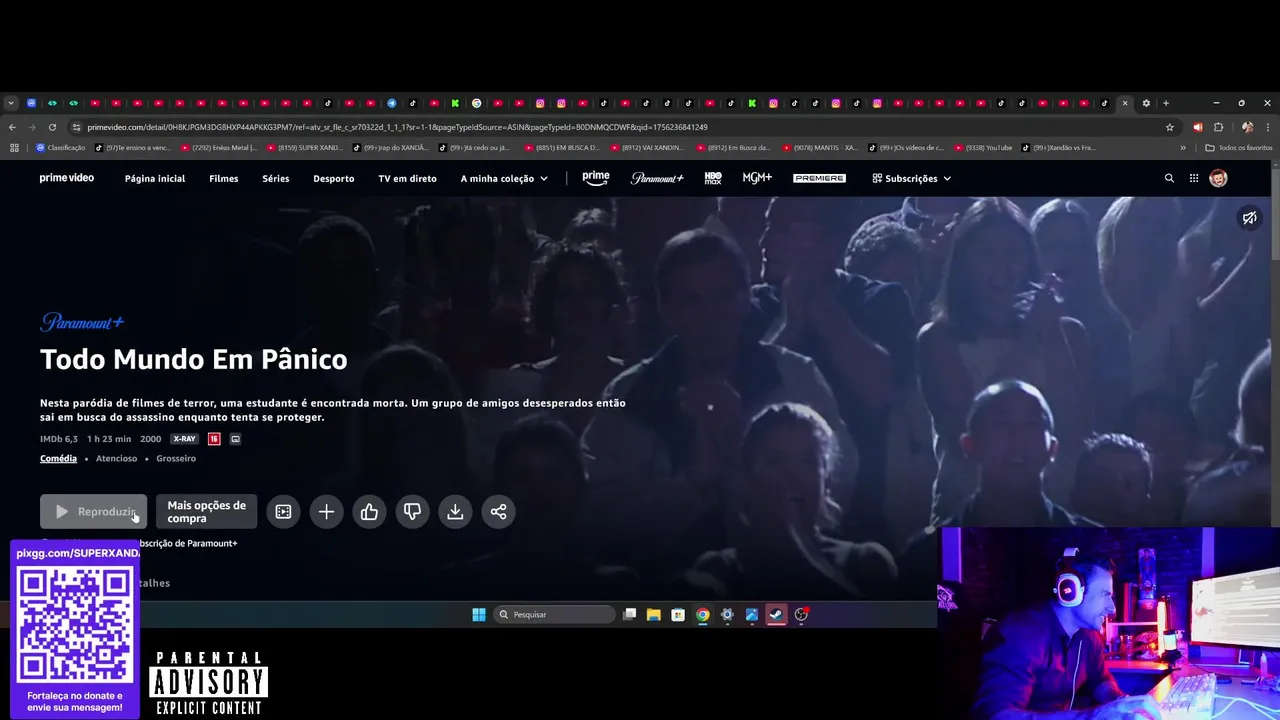Open the Classificação bookmark

pos(60,148)
